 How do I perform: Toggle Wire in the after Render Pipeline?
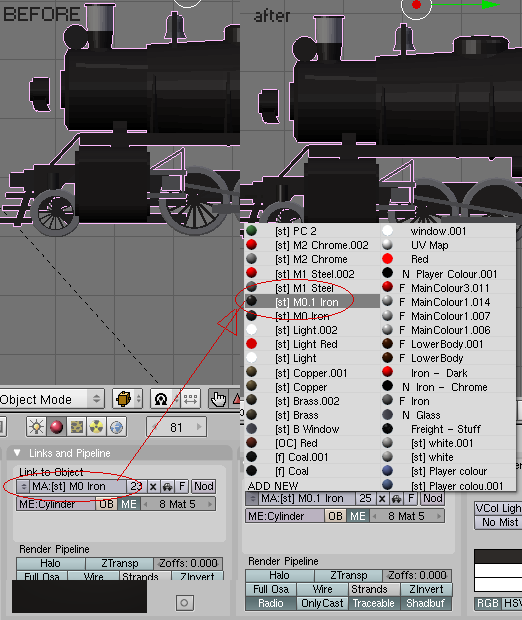coord(323,589)
